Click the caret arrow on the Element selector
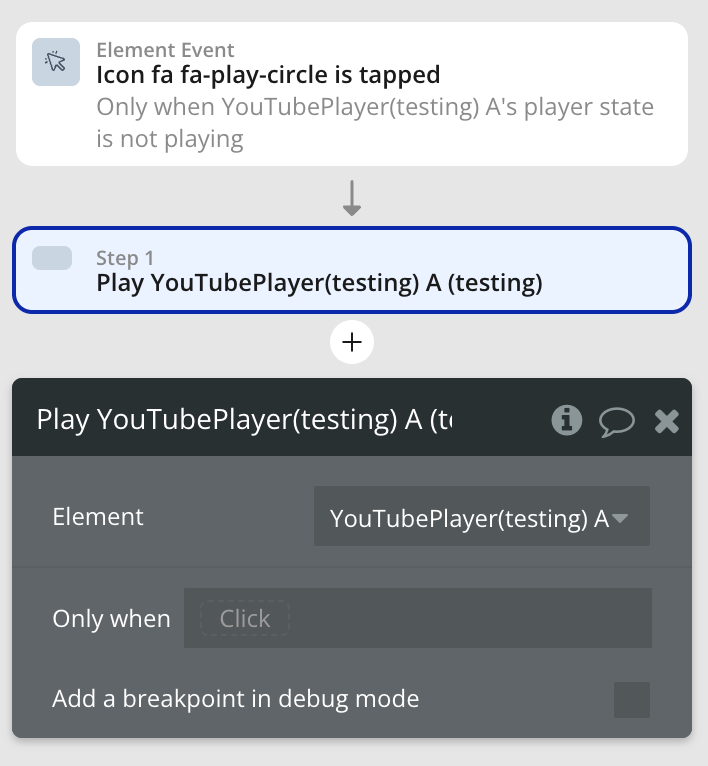Viewport: 708px width, 766px height. pyautogui.click(x=620, y=517)
